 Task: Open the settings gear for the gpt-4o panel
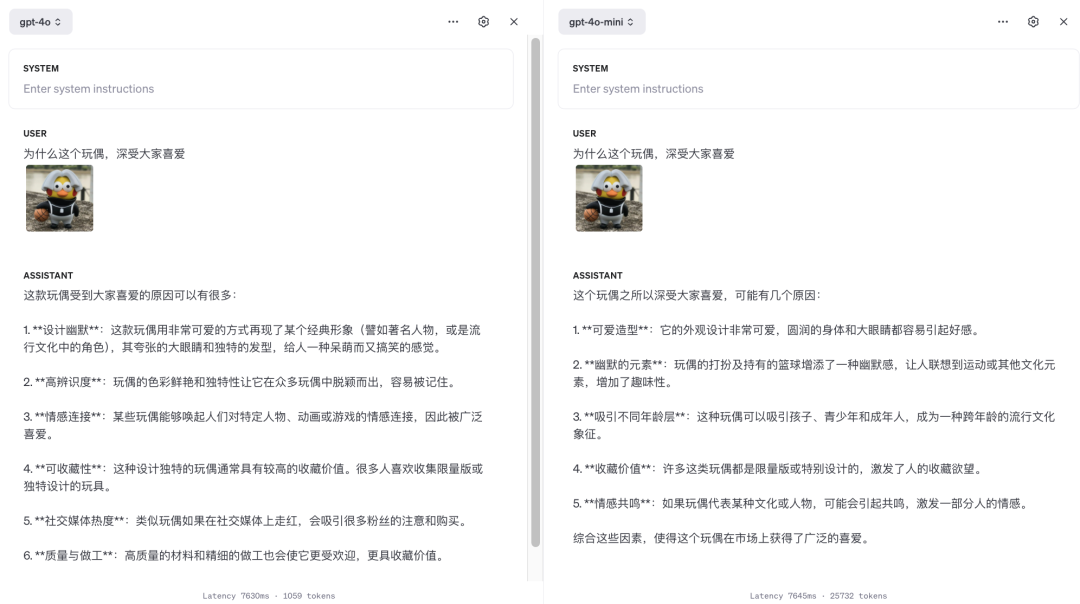(x=483, y=21)
